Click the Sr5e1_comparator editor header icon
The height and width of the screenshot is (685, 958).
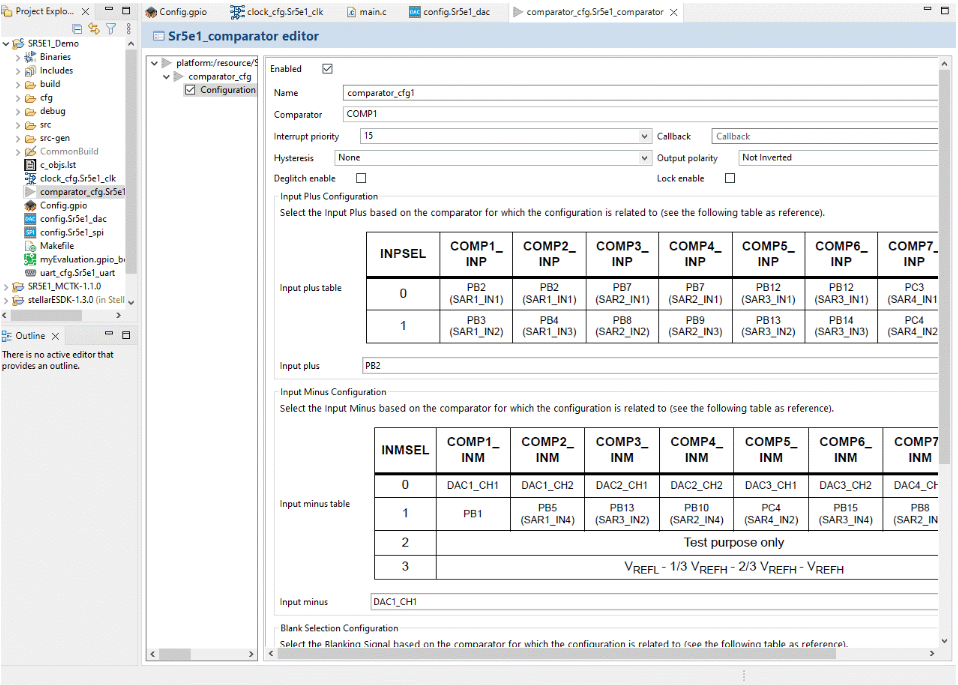[159, 35]
